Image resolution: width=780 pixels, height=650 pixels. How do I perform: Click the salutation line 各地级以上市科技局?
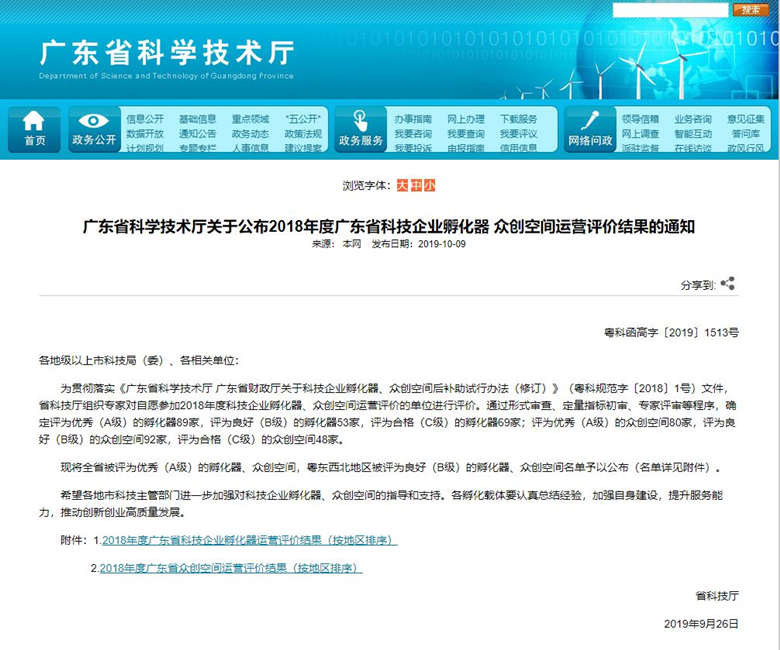(139, 361)
